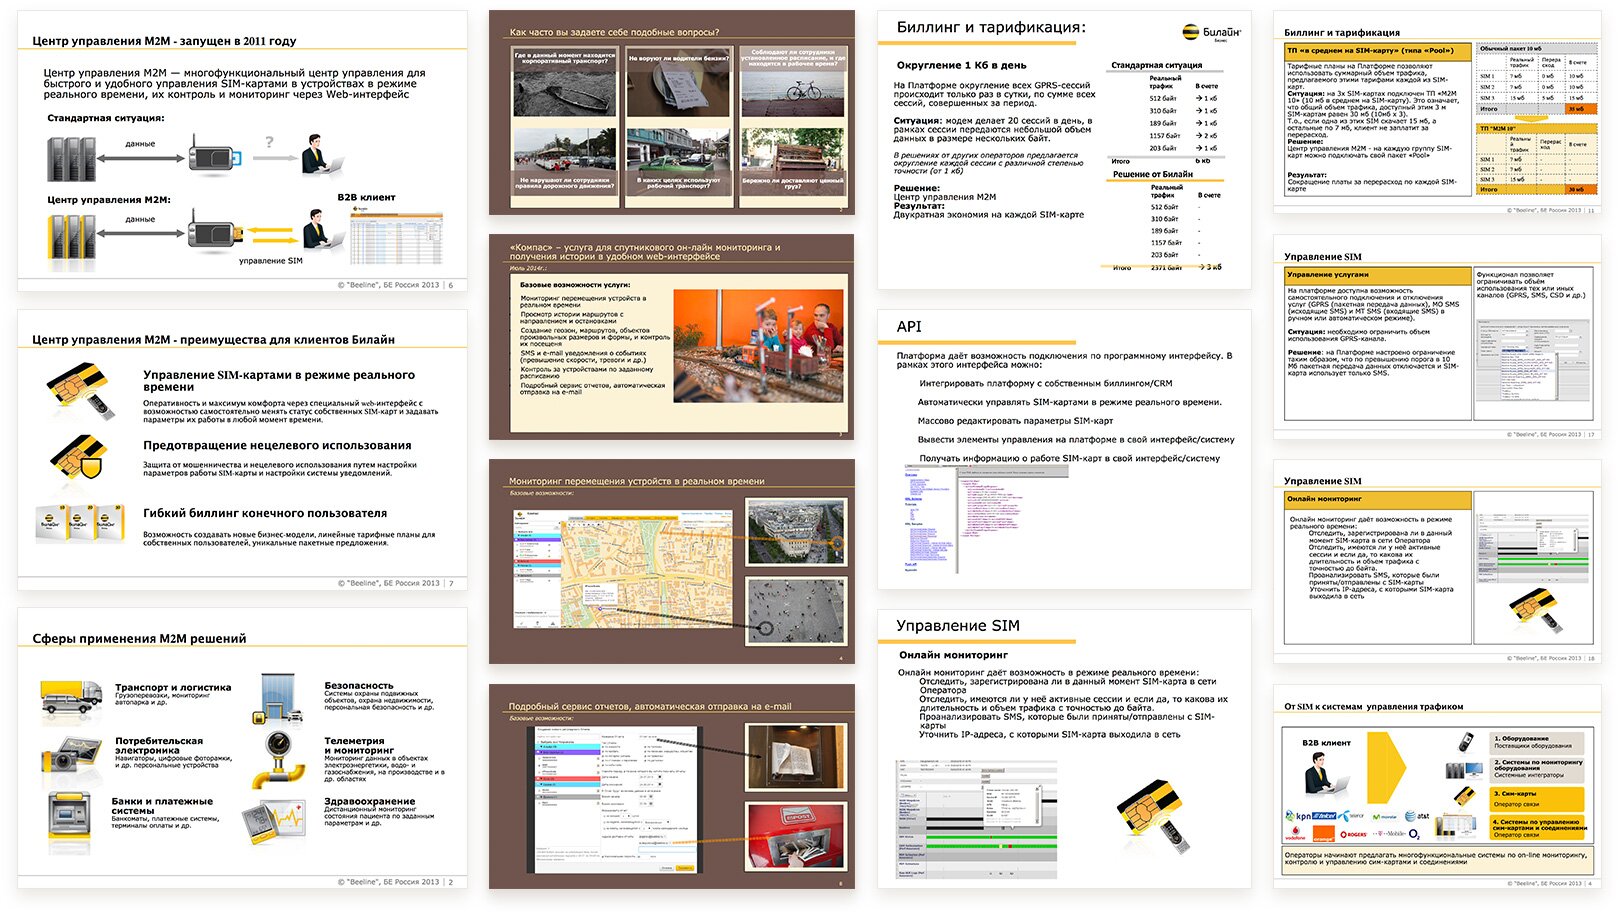Select servers and monitor icon beside 2. Системы по мониторингу
This screenshot has height=916, width=1619.
point(1462,769)
